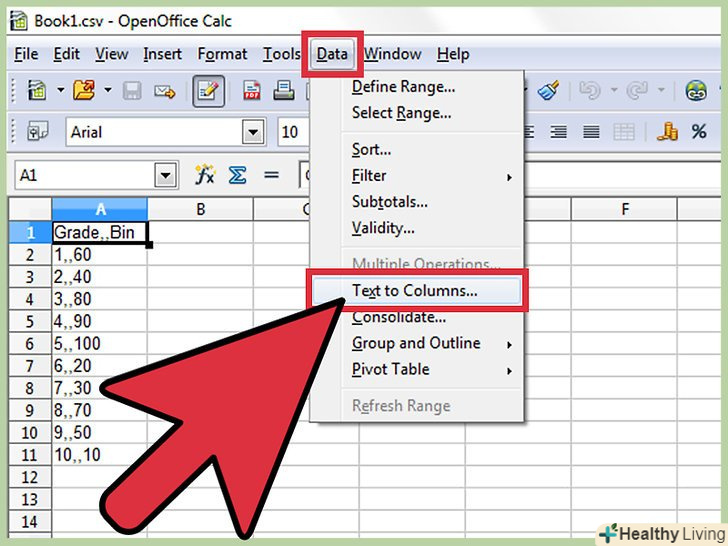Click the Format Paintbrush icon
This screenshot has width=728, height=546.
click(548, 91)
